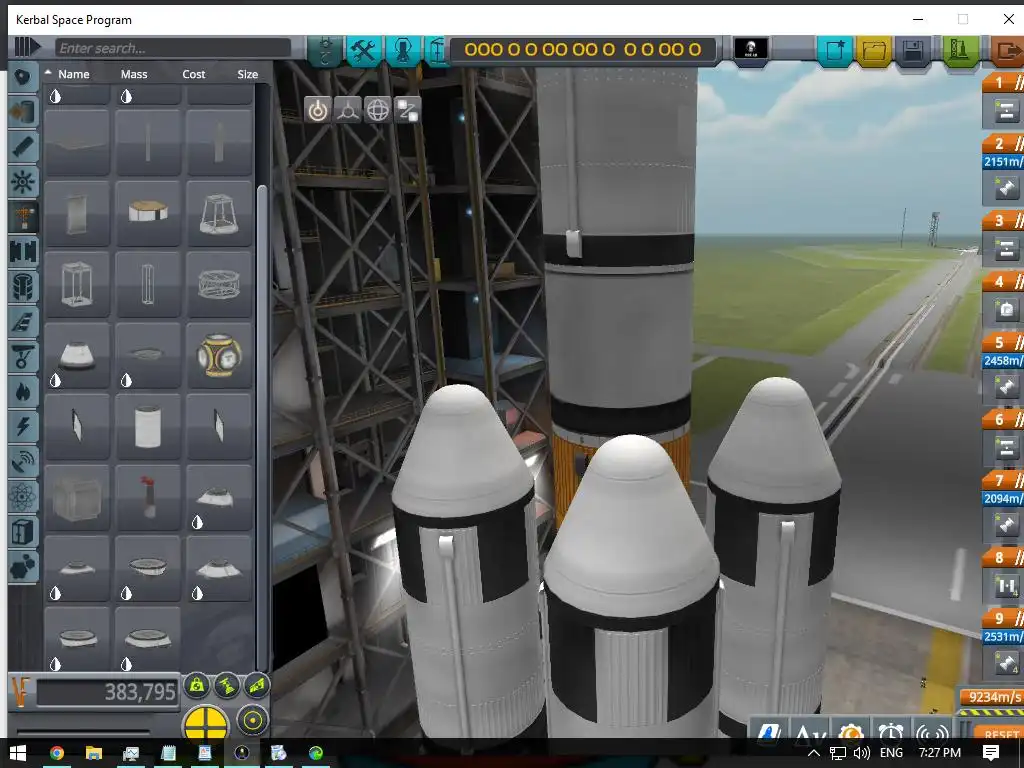Select the Re-root tool
This screenshot has height=768, width=1024.
(408, 110)
